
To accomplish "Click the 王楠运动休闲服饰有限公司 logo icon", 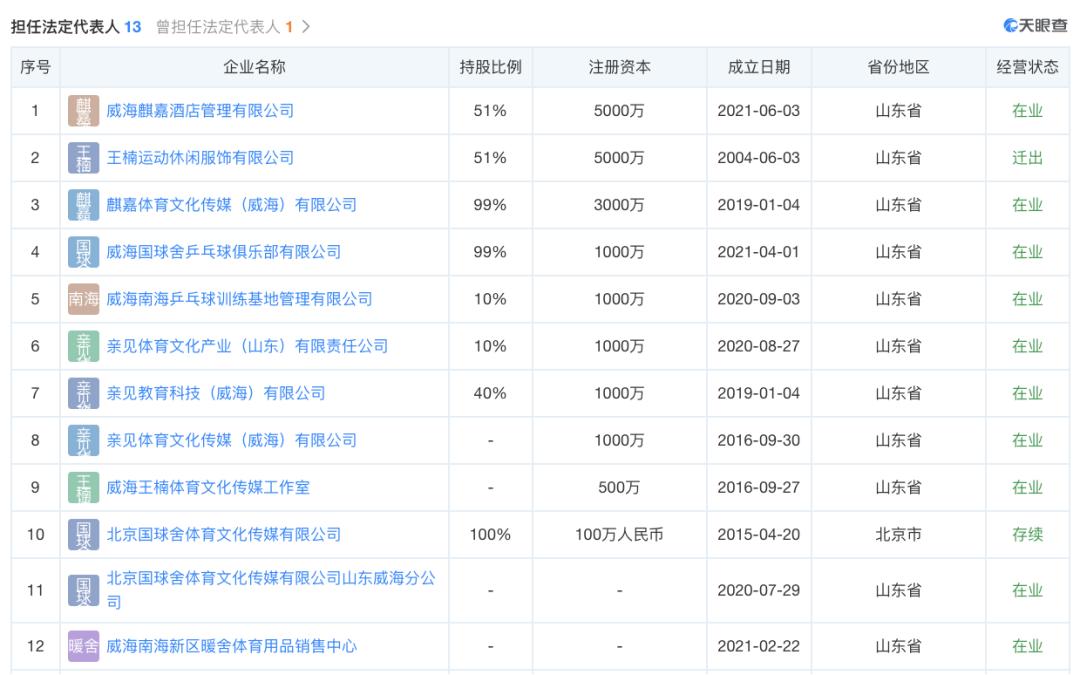I will [84, 158].
